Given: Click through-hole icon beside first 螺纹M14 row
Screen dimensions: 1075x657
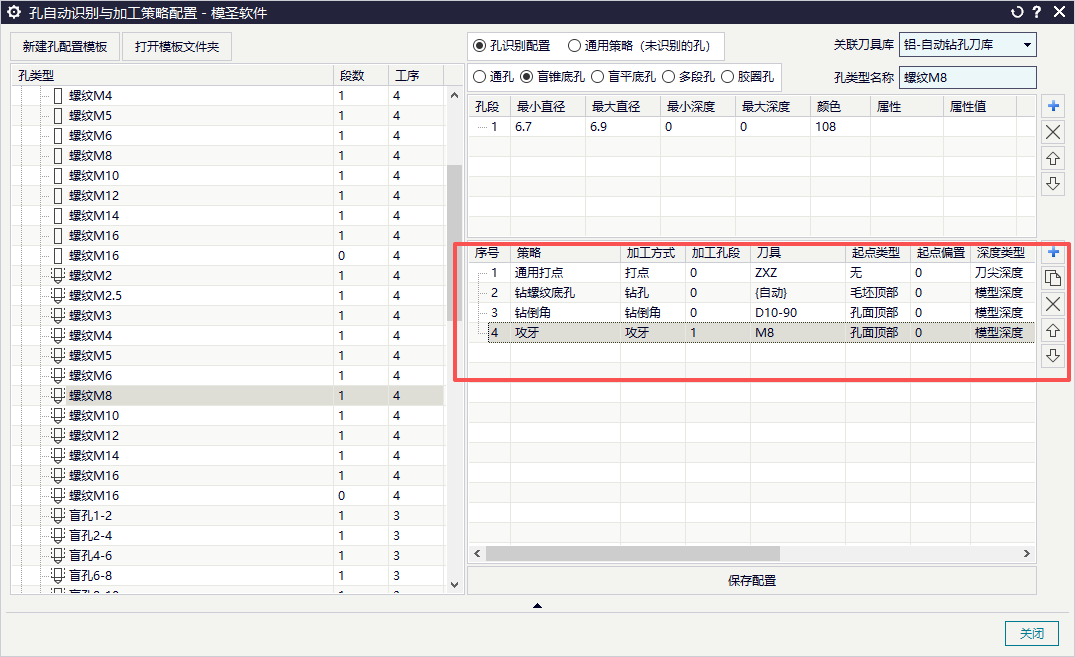Looking at the screenshot, I should coord(58,215).
